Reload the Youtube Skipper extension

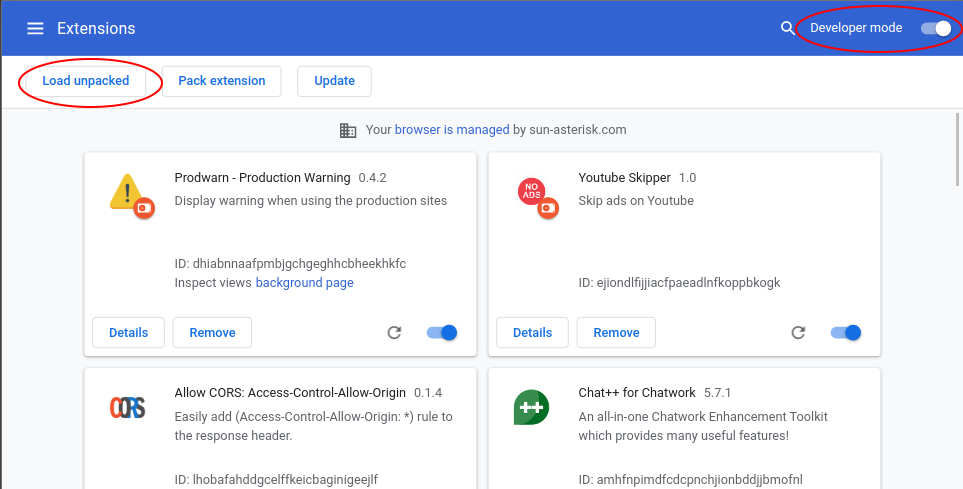798,333
